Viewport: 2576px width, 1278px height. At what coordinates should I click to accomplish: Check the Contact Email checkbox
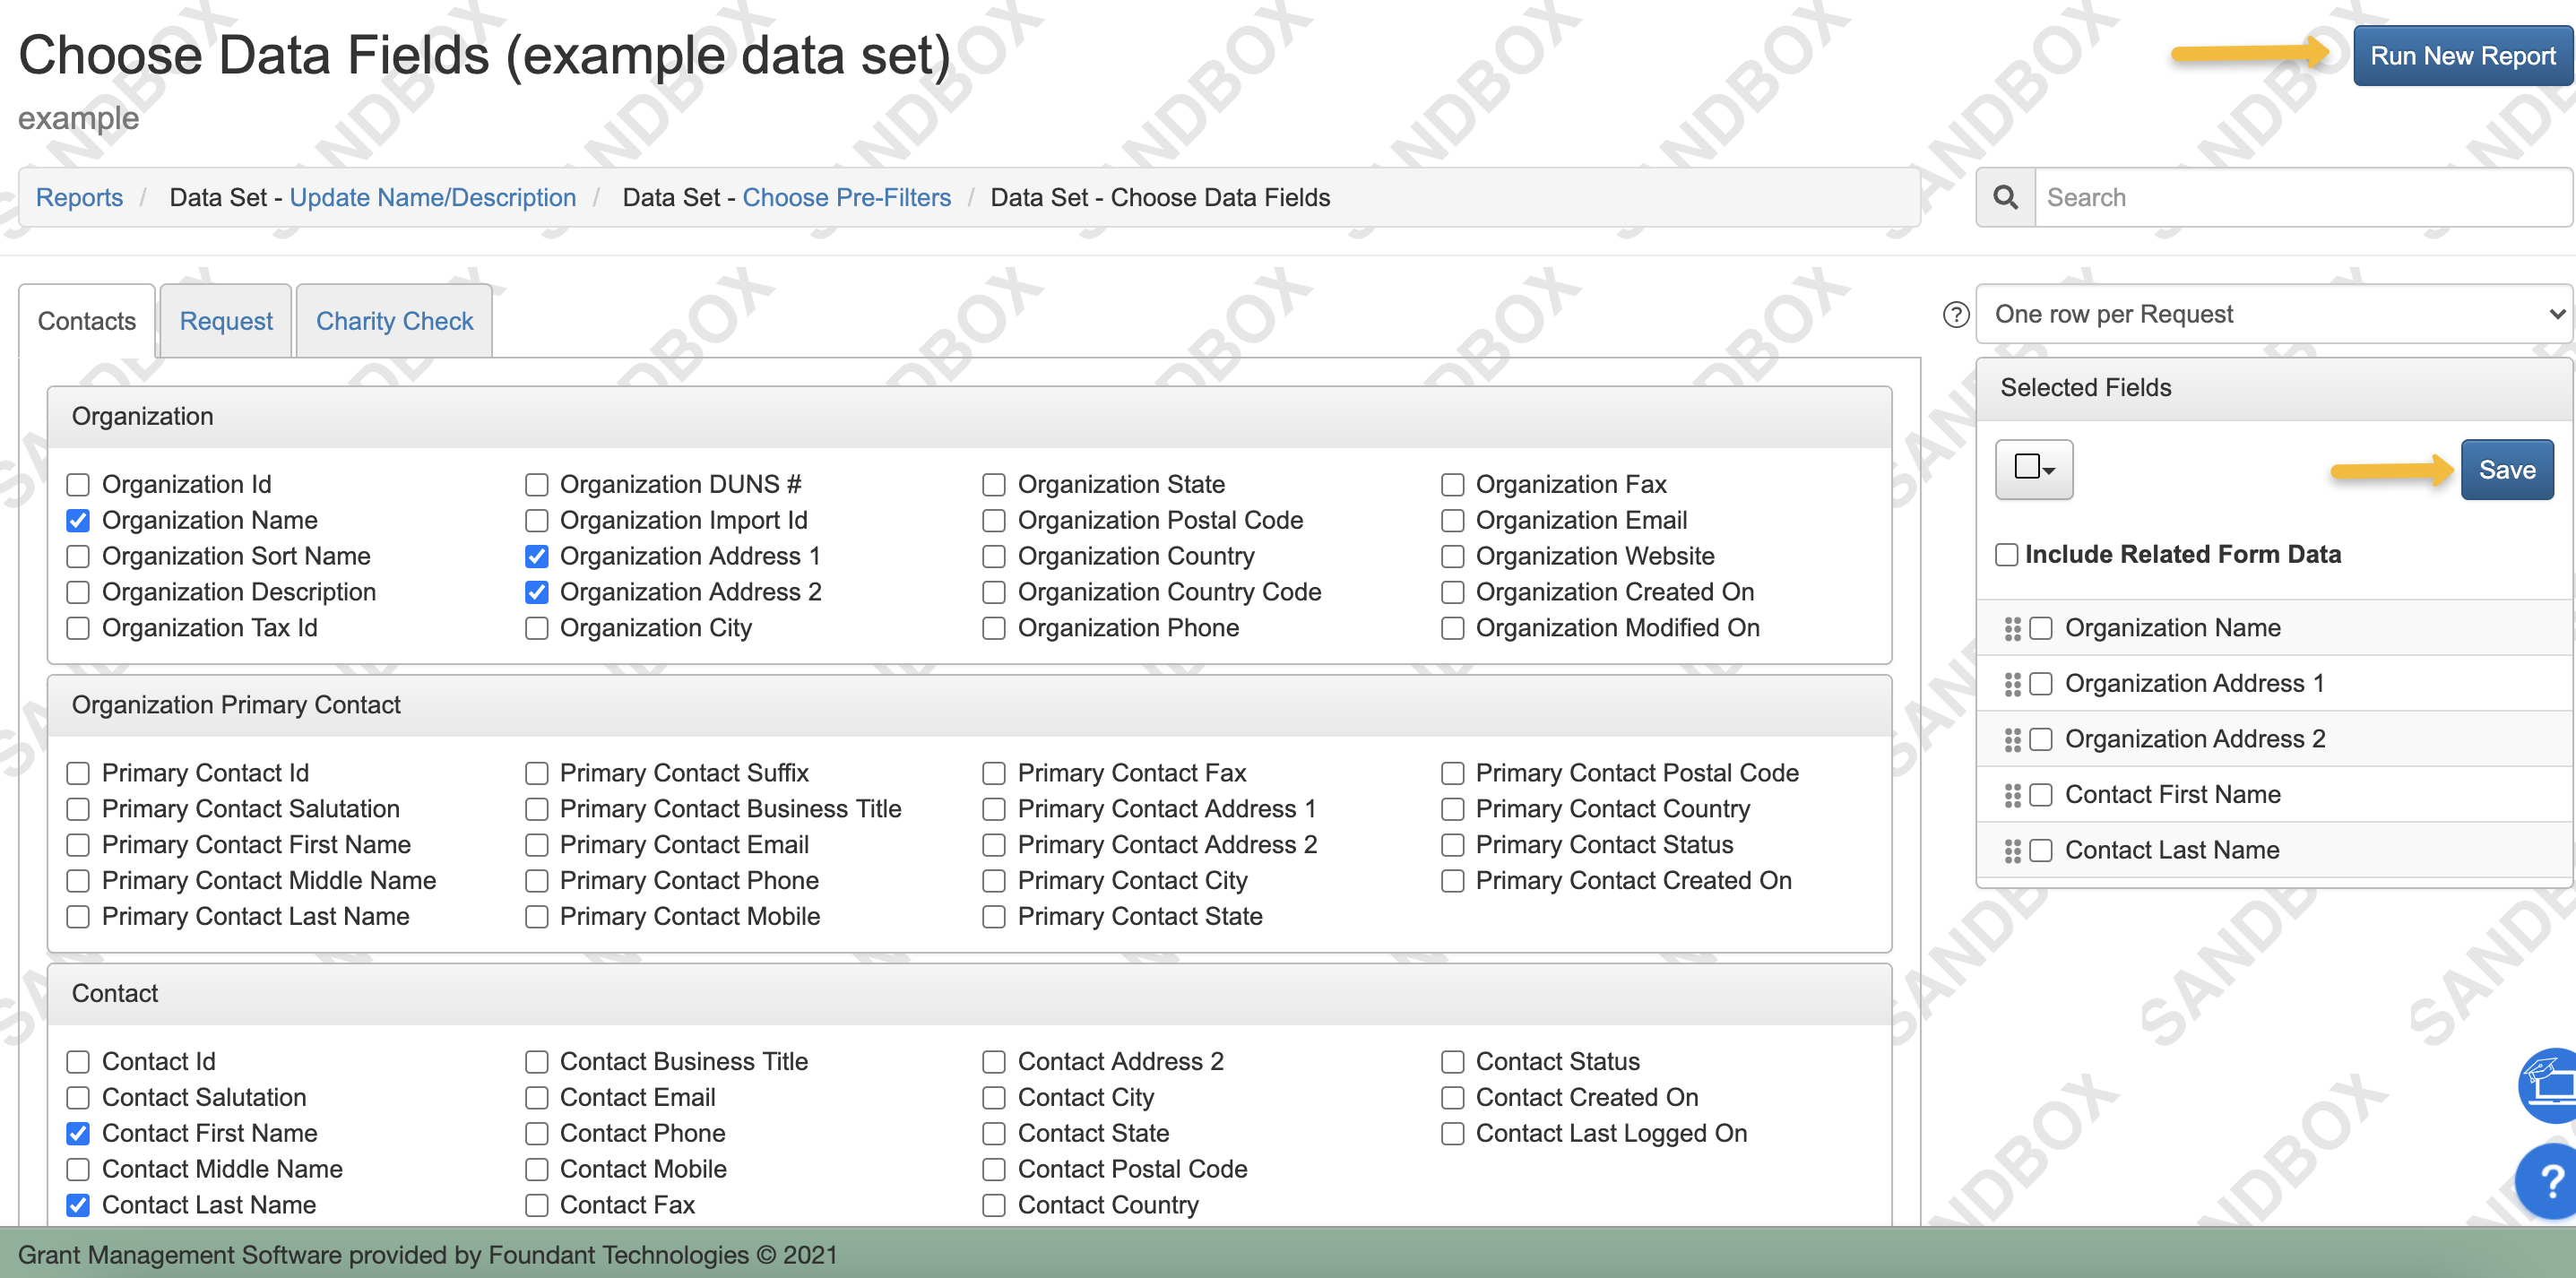pyautogui.click(x=537, y=1098)
